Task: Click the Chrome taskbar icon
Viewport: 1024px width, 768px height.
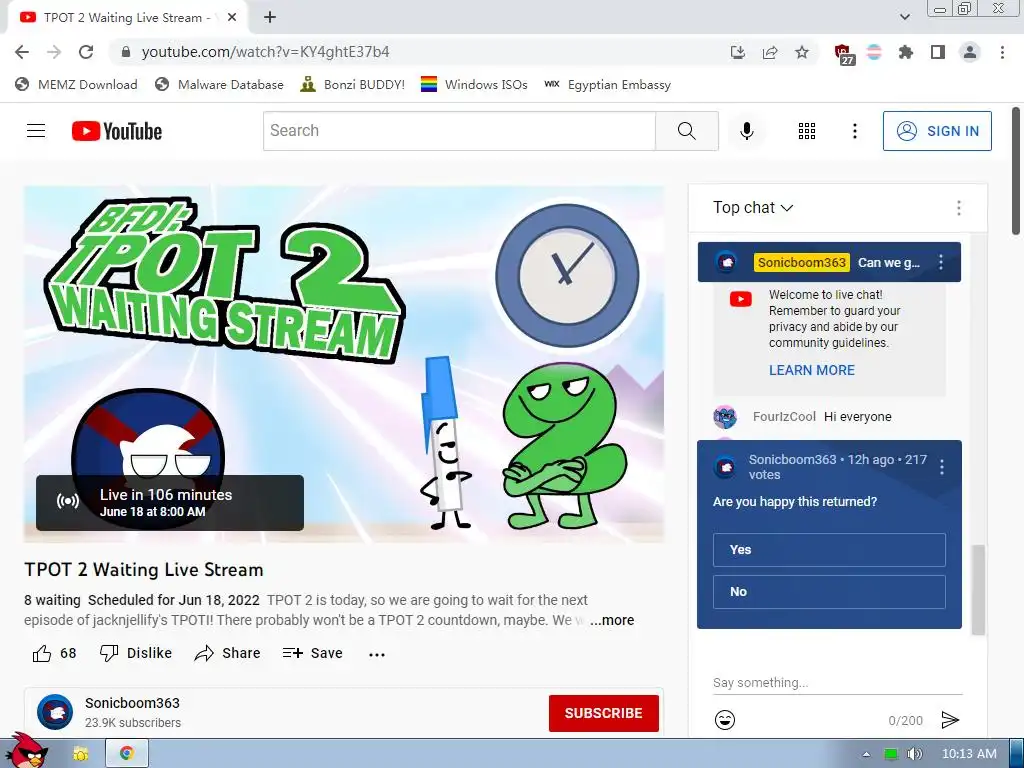Action: click(127, 754)
